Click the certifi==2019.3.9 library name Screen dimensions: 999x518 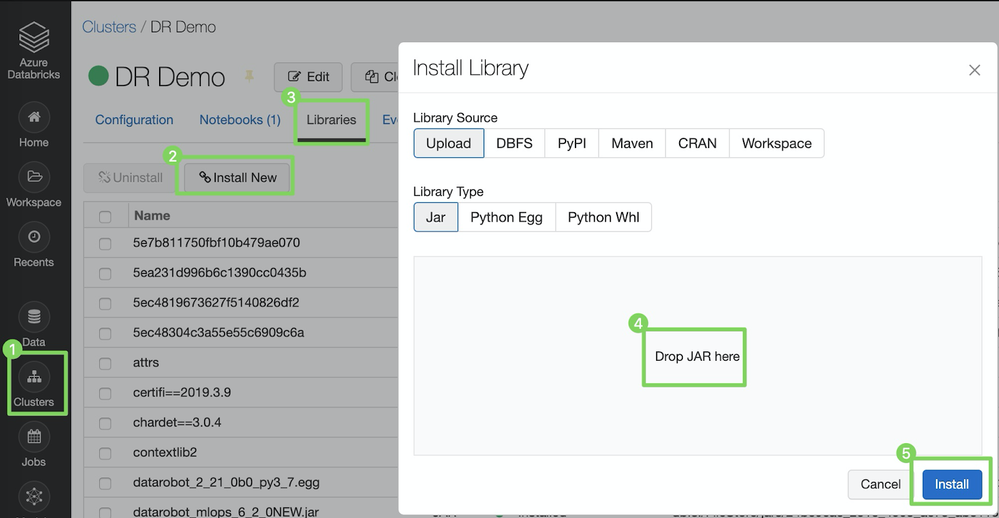tap(182, 392)
